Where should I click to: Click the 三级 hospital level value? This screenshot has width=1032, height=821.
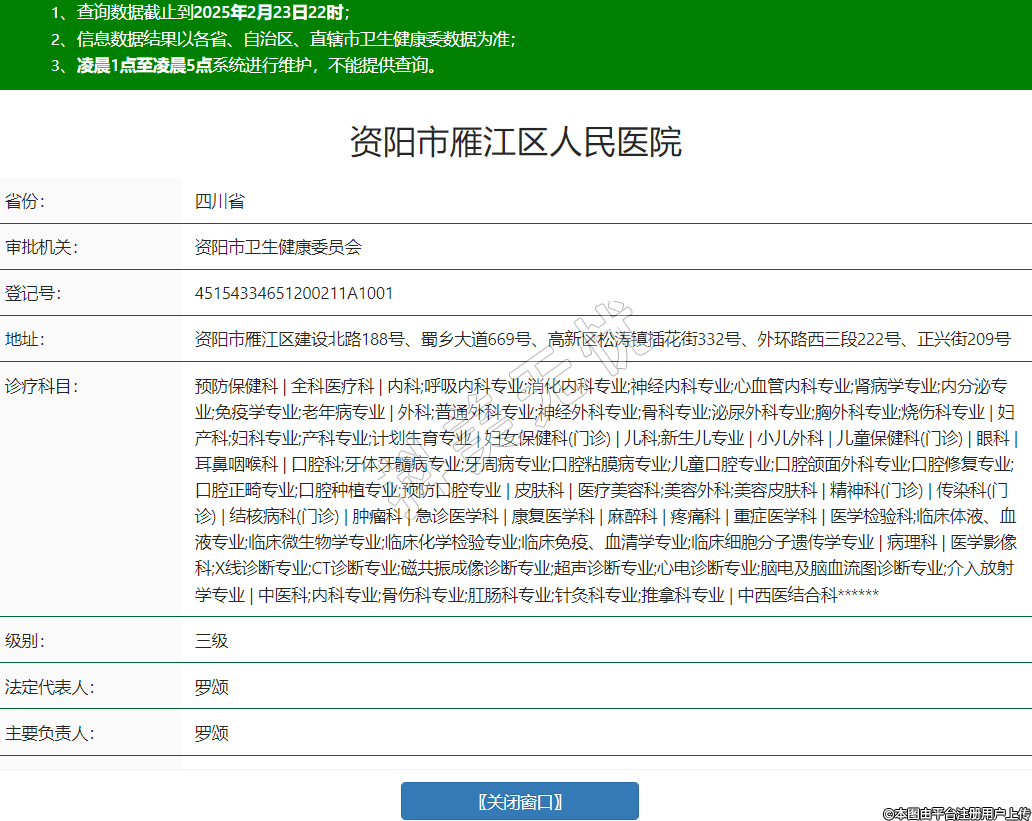pos(211,641)
